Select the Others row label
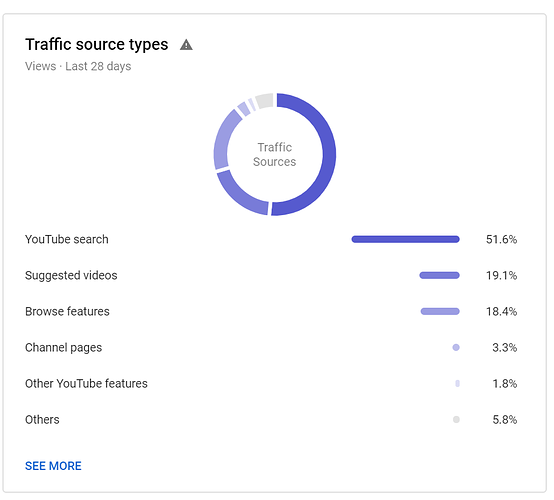The height and width of the screenshot is (500, 554). click(x=42, y=419)
